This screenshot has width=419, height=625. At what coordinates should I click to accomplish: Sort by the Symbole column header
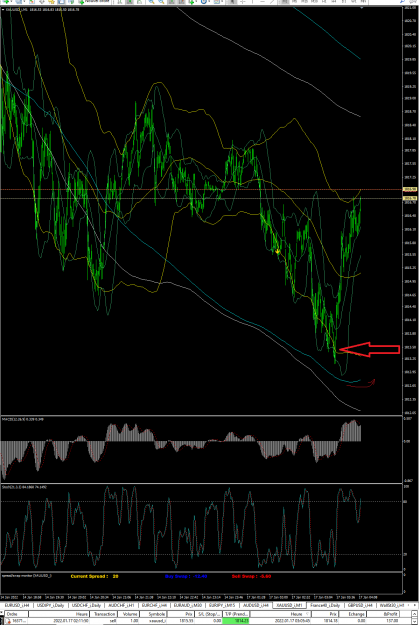(153, 614)
